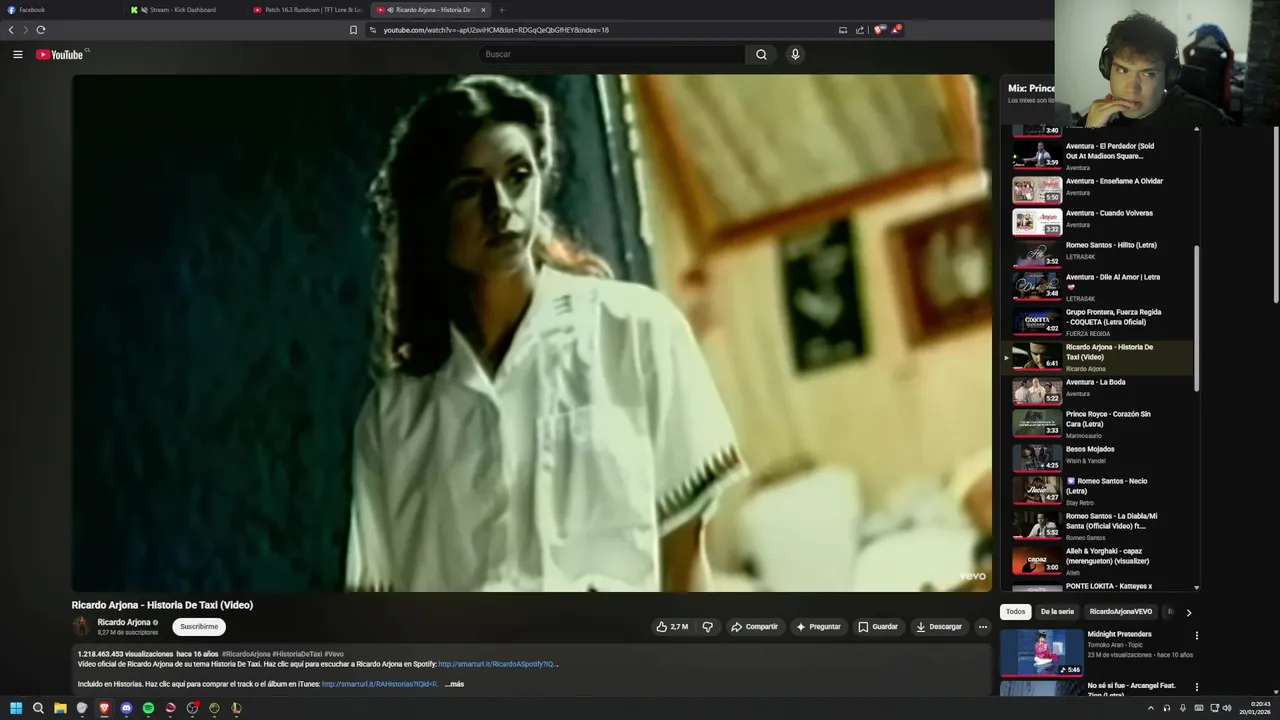Open the Spotify smarturl link in description
This screenshot has width=1280, height=720.
(x=498, y=664)
